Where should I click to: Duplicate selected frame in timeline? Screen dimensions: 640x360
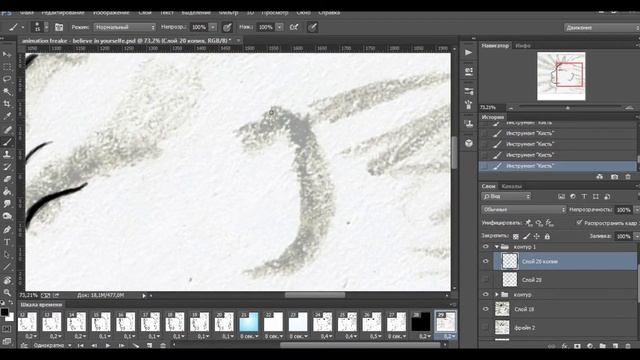[x=149, y=345]
